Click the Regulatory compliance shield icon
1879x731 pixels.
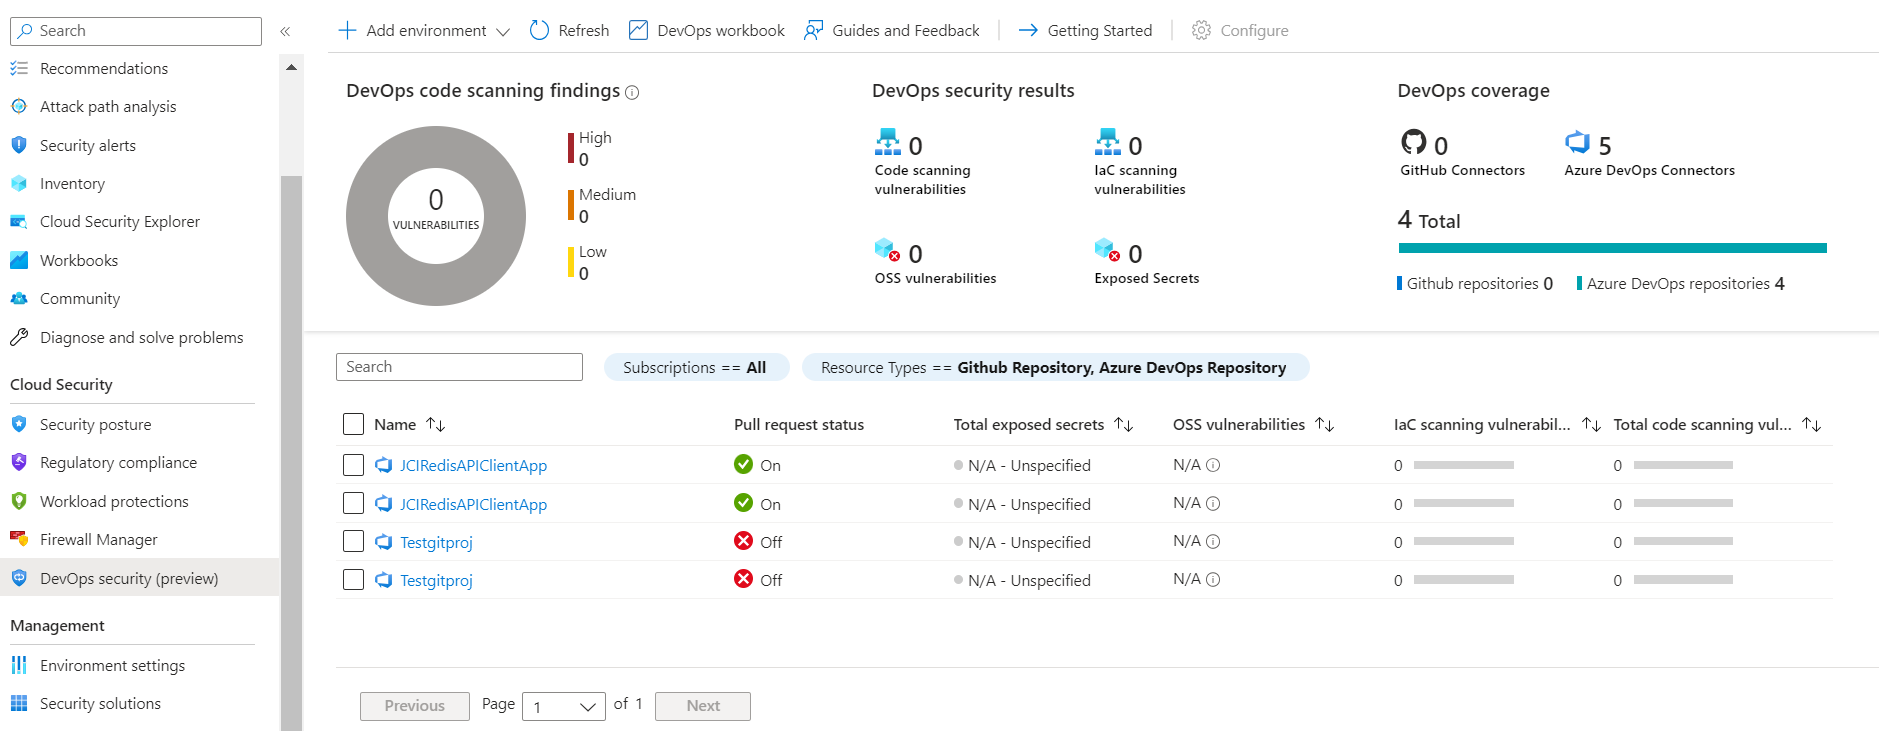[x=19, y=462]
